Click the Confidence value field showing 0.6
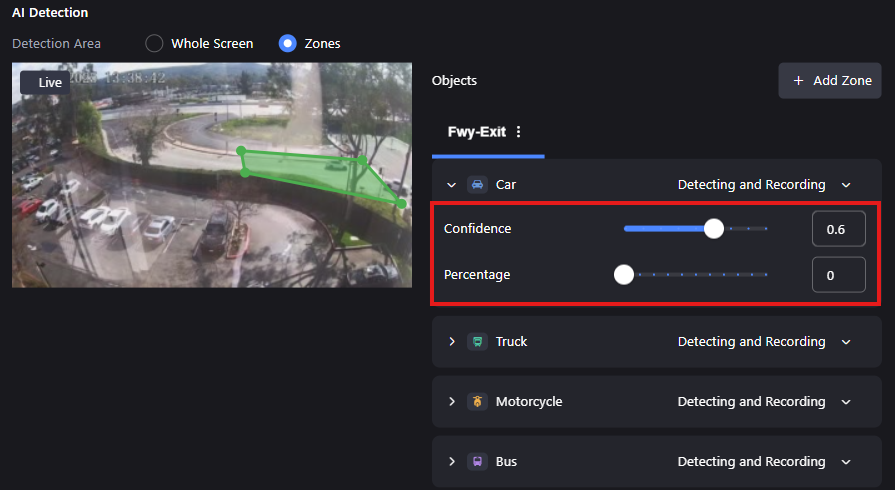Image resolution: width=895 pixels, height=490 pixels. (x=838, y=229)
